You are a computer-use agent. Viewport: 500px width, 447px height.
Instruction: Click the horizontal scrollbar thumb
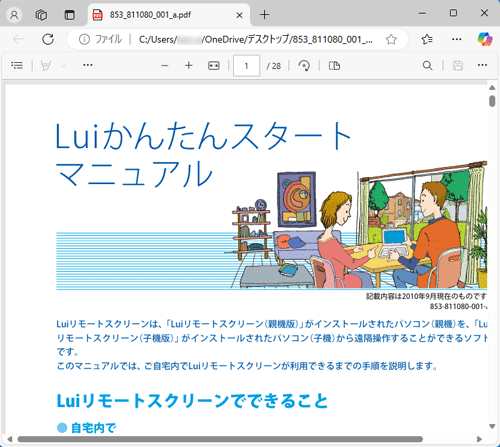tap(220, 439)
